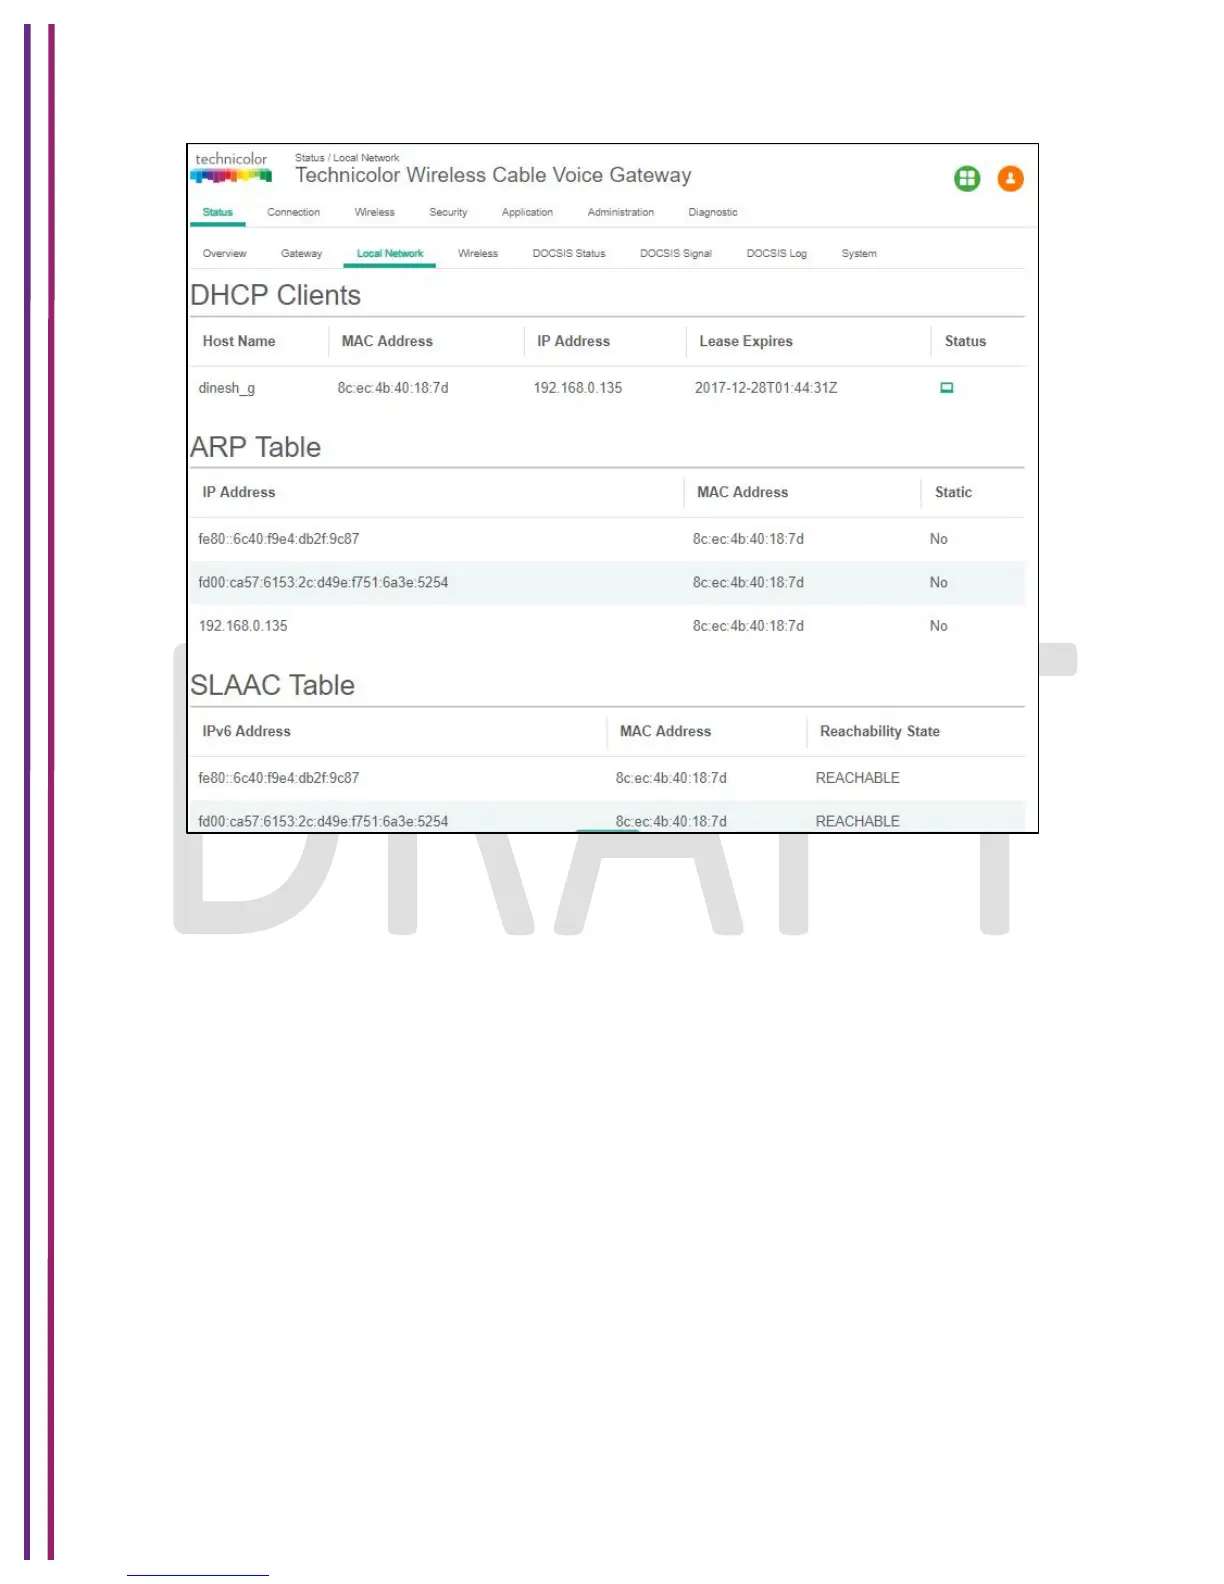Select the Status main tab
This screenshot has height=1584, width=1224.
[218, 212]
